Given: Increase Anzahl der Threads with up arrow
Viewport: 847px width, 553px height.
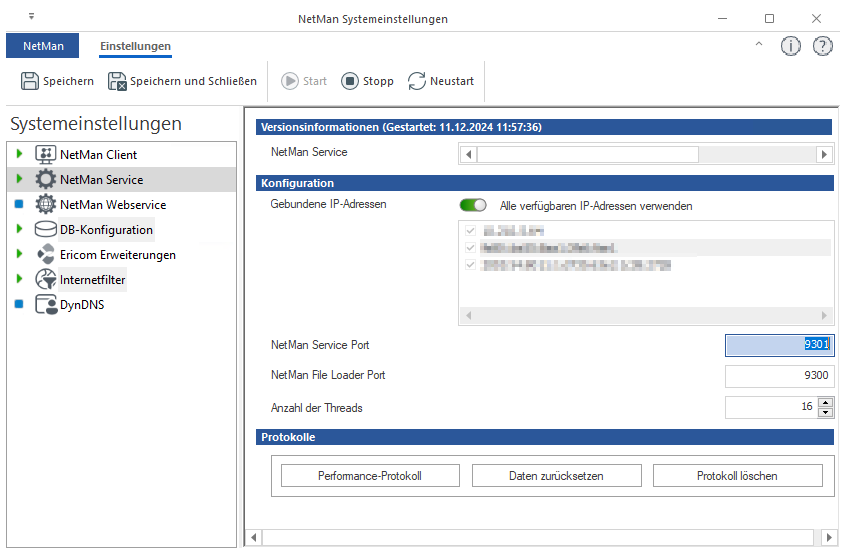Looking at the screenshot, I should [x=825, y=402].
